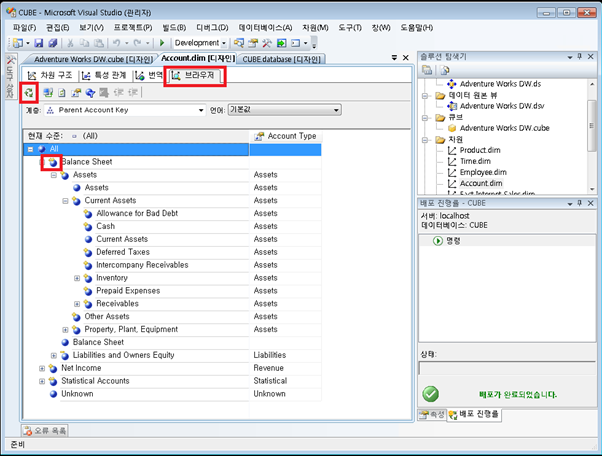Click the pin icon of Solution Explorer panel
602x456 pixels.
click(x=580, y=57)
